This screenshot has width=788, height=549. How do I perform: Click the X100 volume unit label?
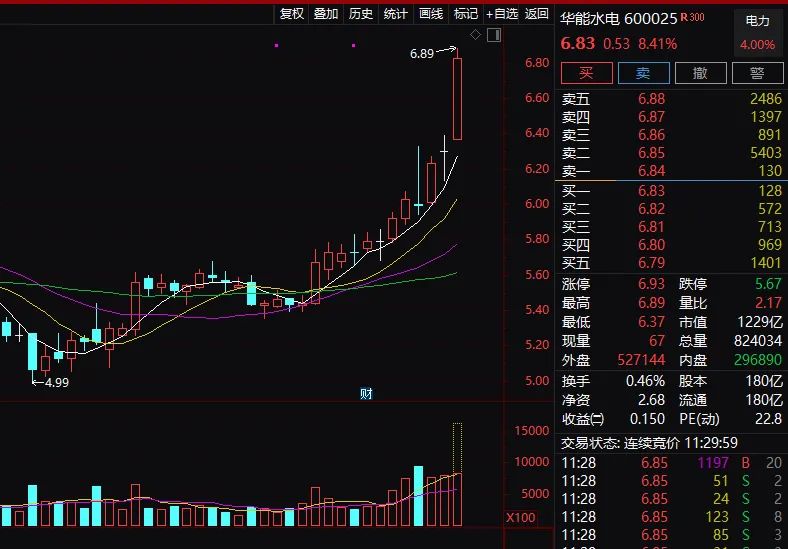click(520, 518)
